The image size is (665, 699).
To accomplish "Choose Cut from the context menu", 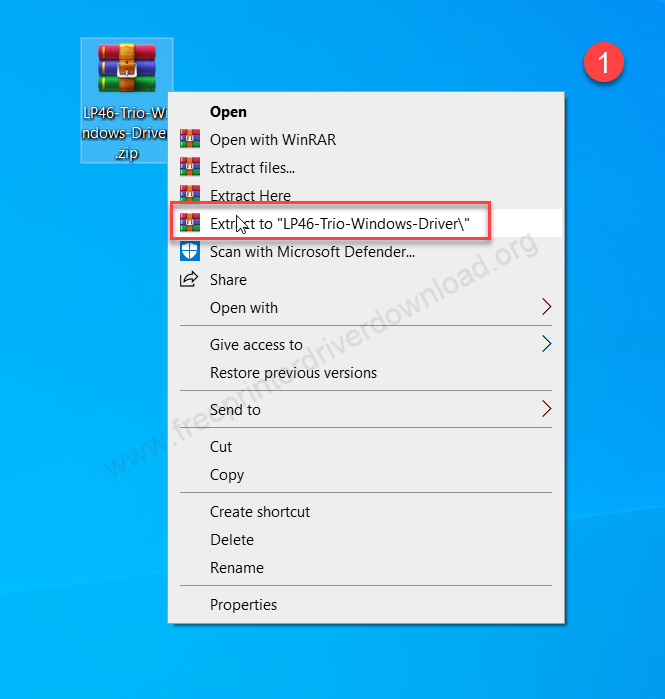I will (x=221, y=447).
